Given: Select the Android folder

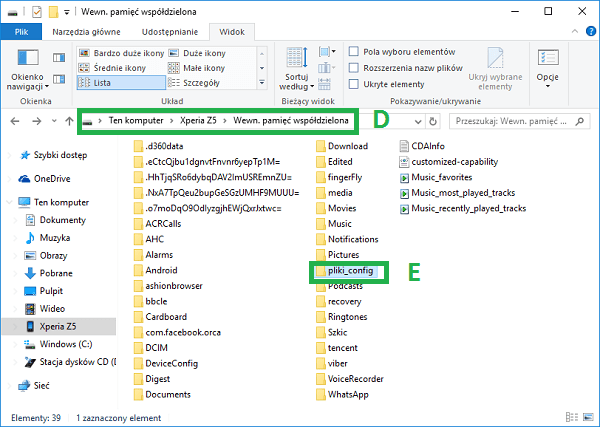Looking at the screenshot, I should coord(156,271).
